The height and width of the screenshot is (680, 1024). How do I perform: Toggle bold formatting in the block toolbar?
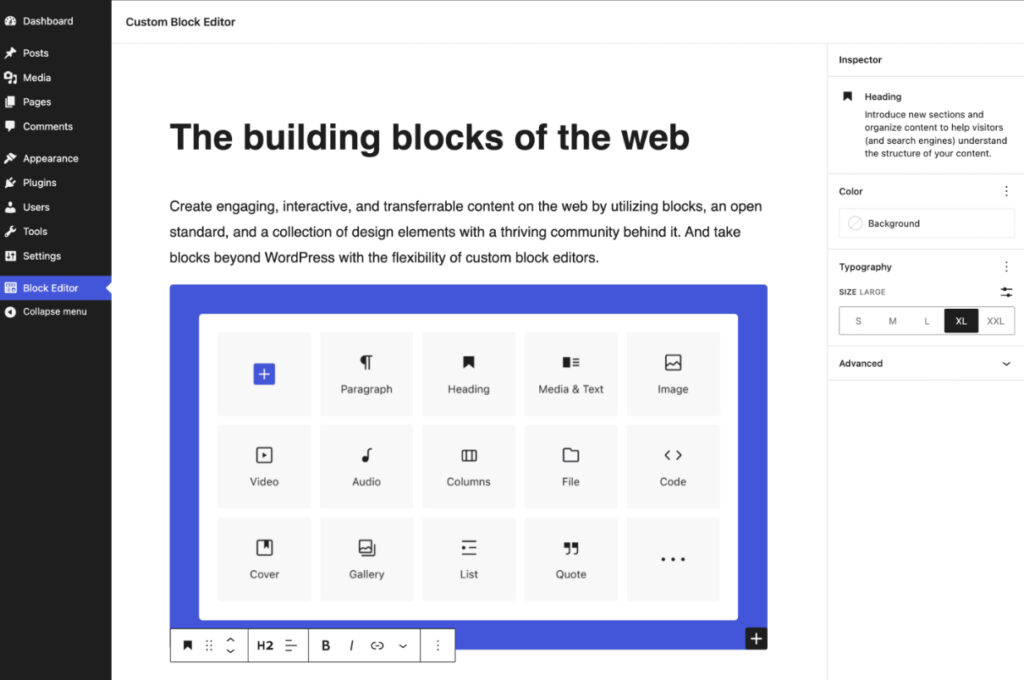point(325,645)
